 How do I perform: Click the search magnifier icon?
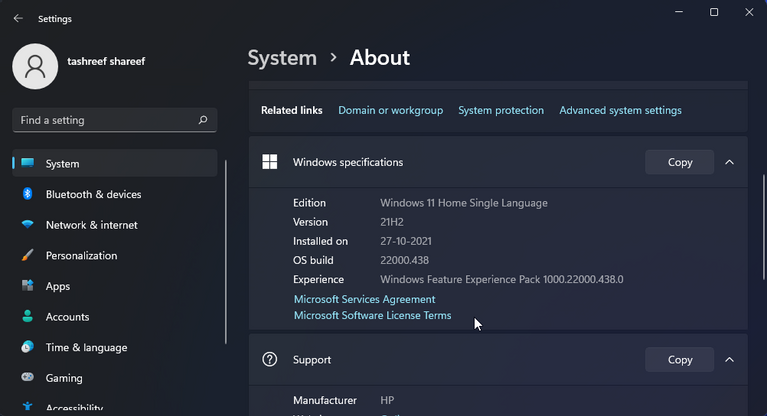pos(203,120)
